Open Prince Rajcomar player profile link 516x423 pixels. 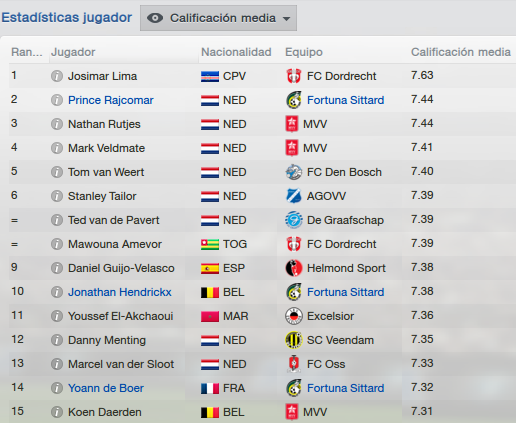[111, 100]
